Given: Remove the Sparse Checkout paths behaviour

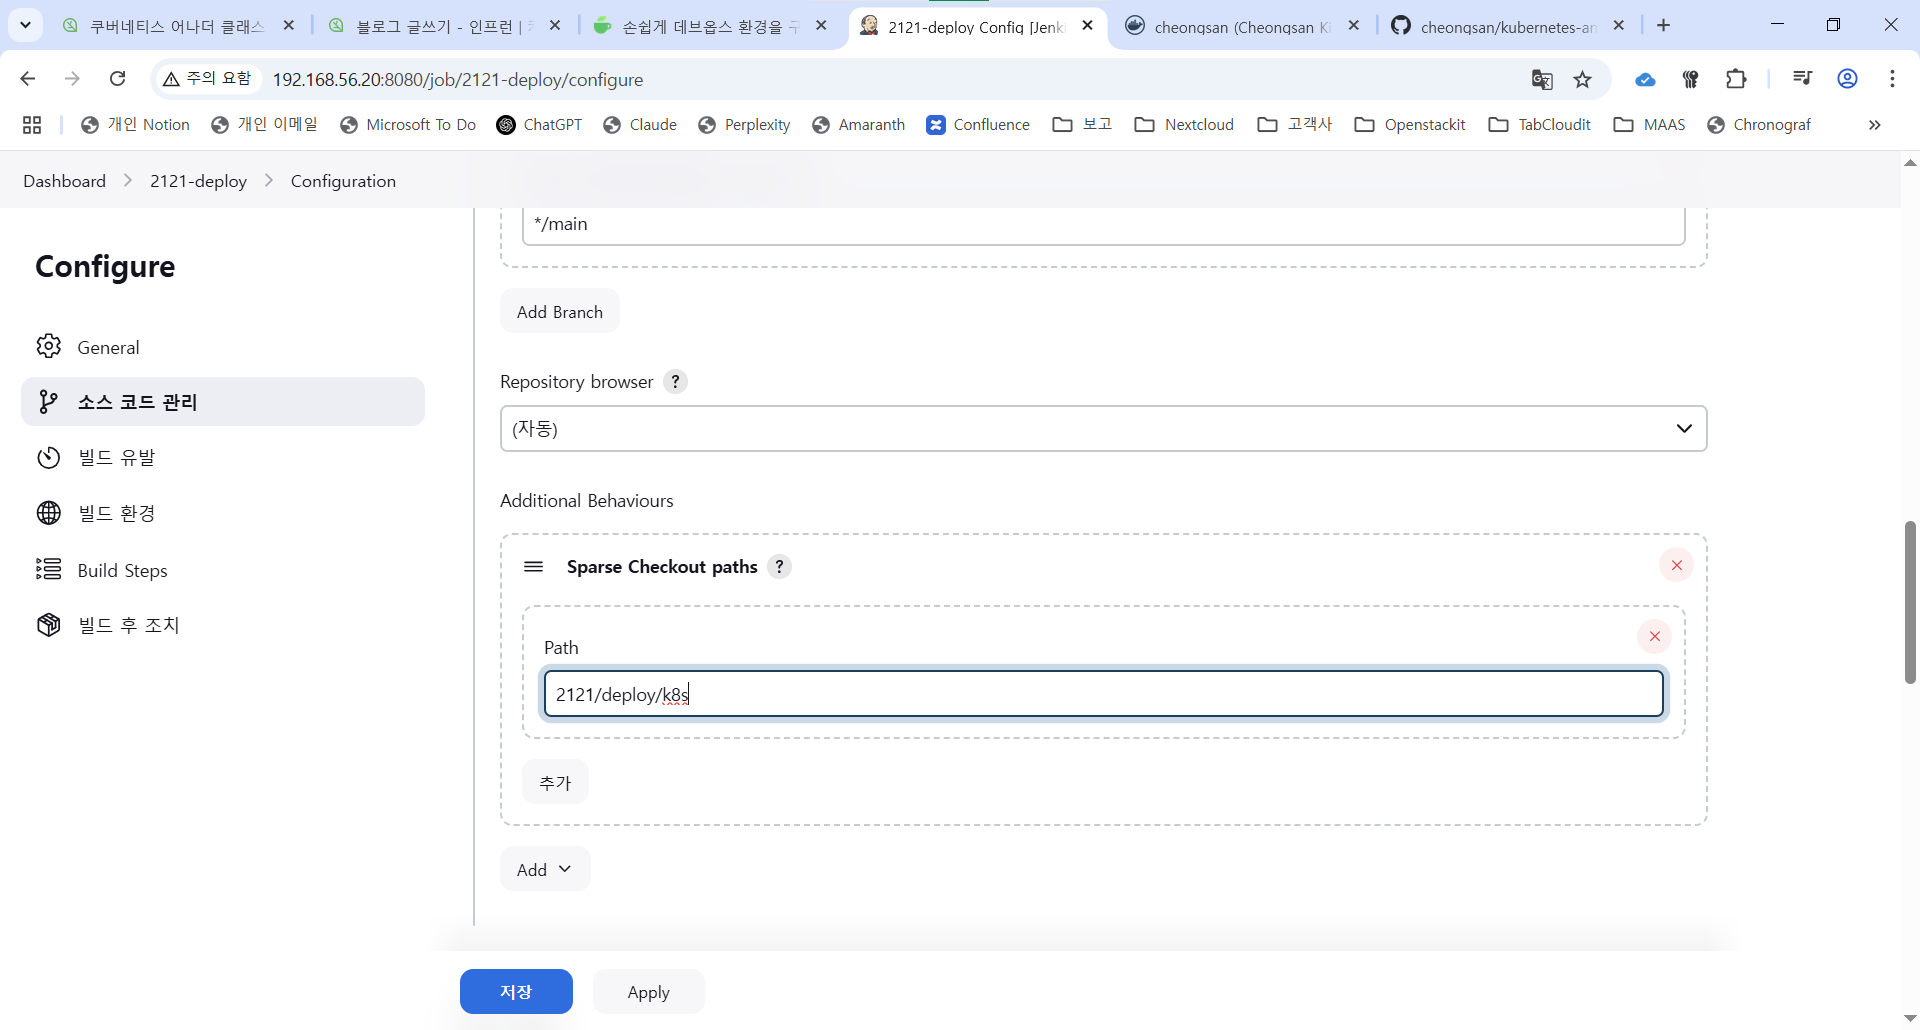Looking at the screenshot, I should [x=1677, y=565].
